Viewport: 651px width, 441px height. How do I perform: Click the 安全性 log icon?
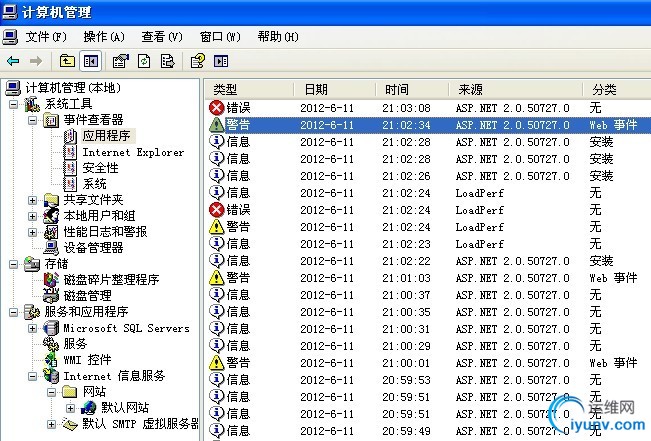(x=70, y=168)
